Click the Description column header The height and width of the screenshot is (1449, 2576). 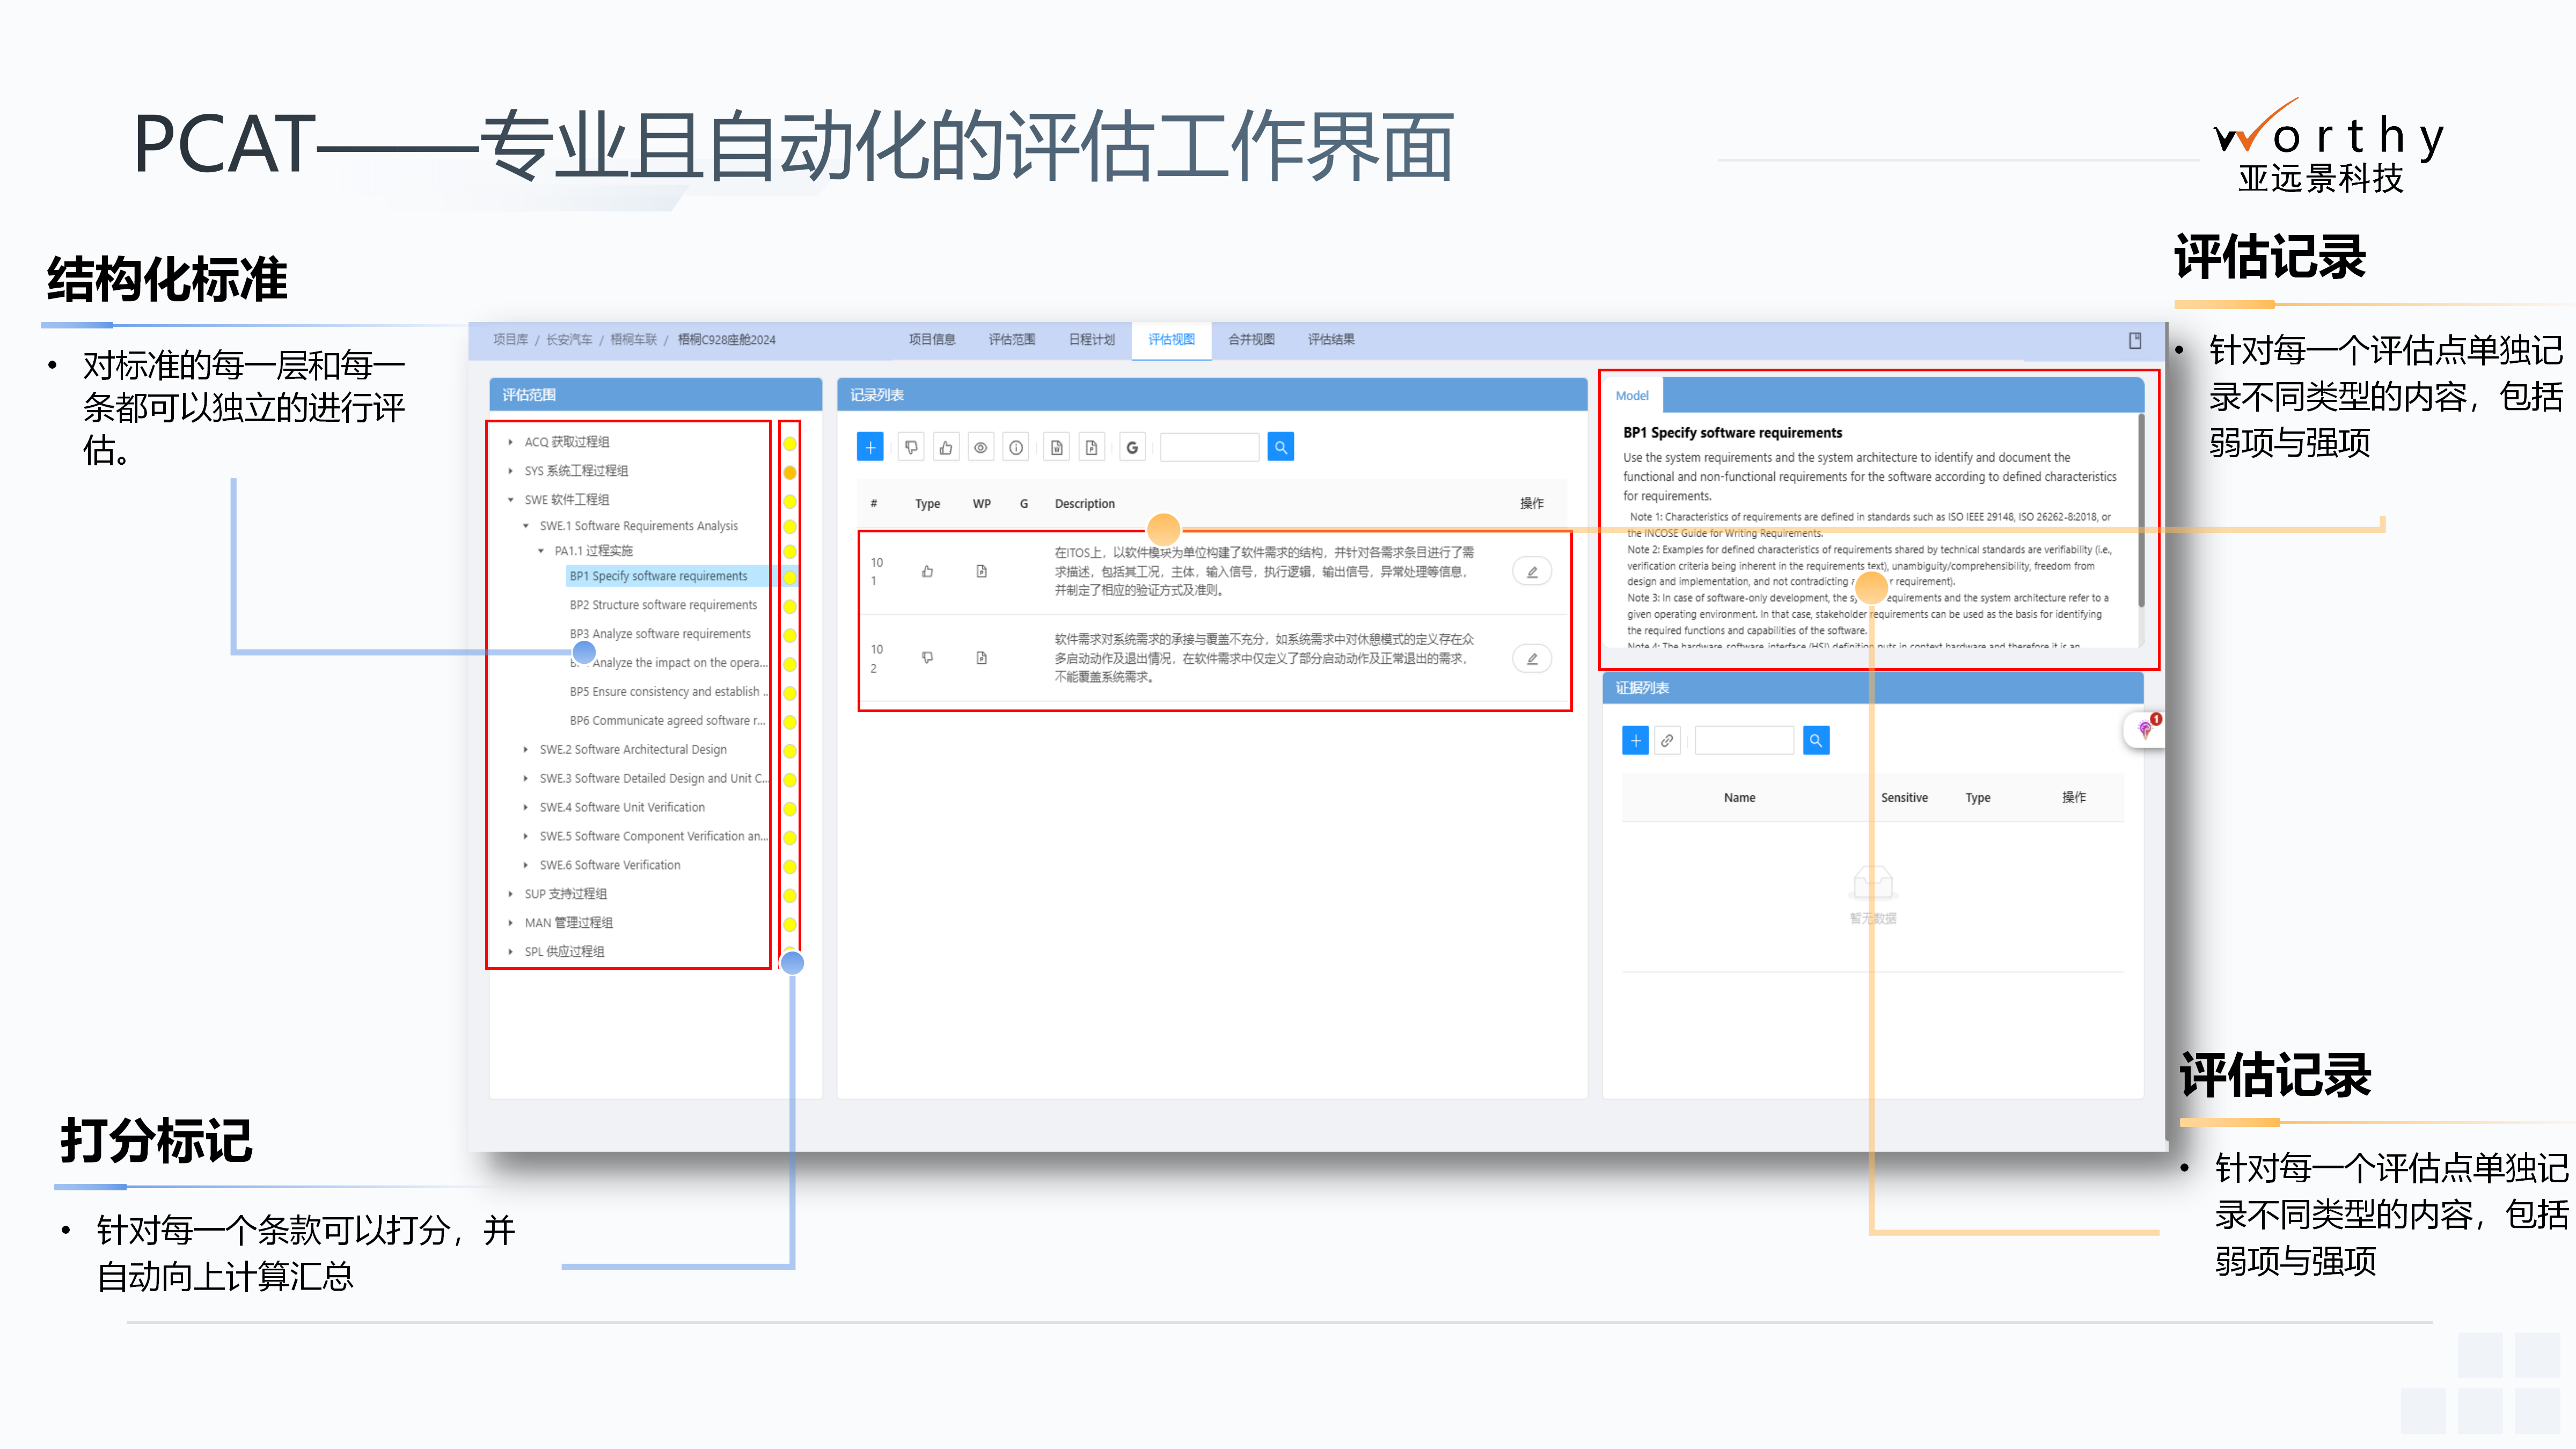pyautogui.click(x=1085, y=504)
